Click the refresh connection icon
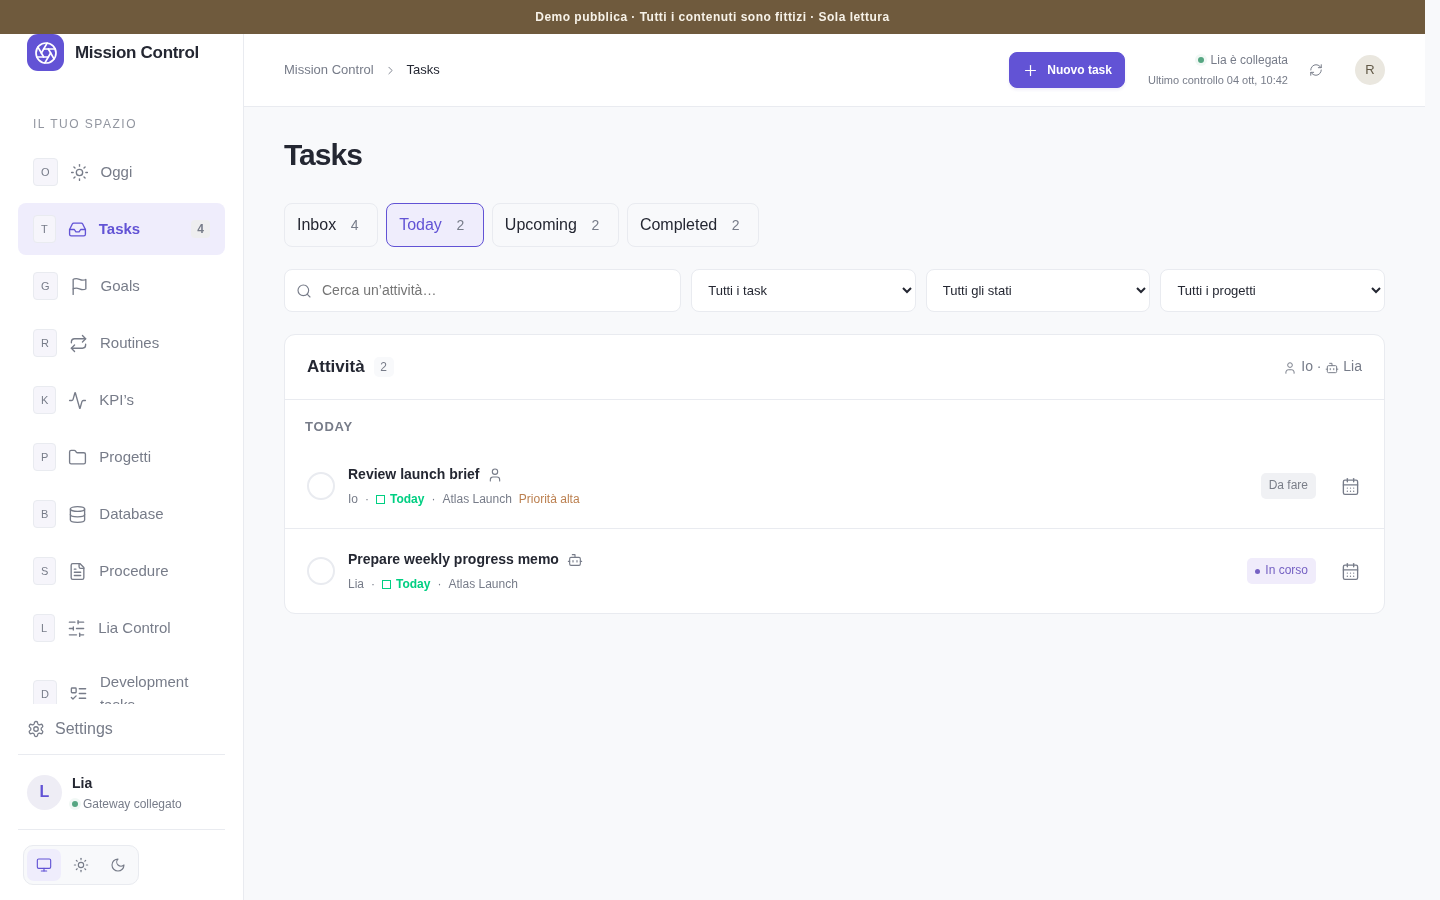 coord(1316,70)
